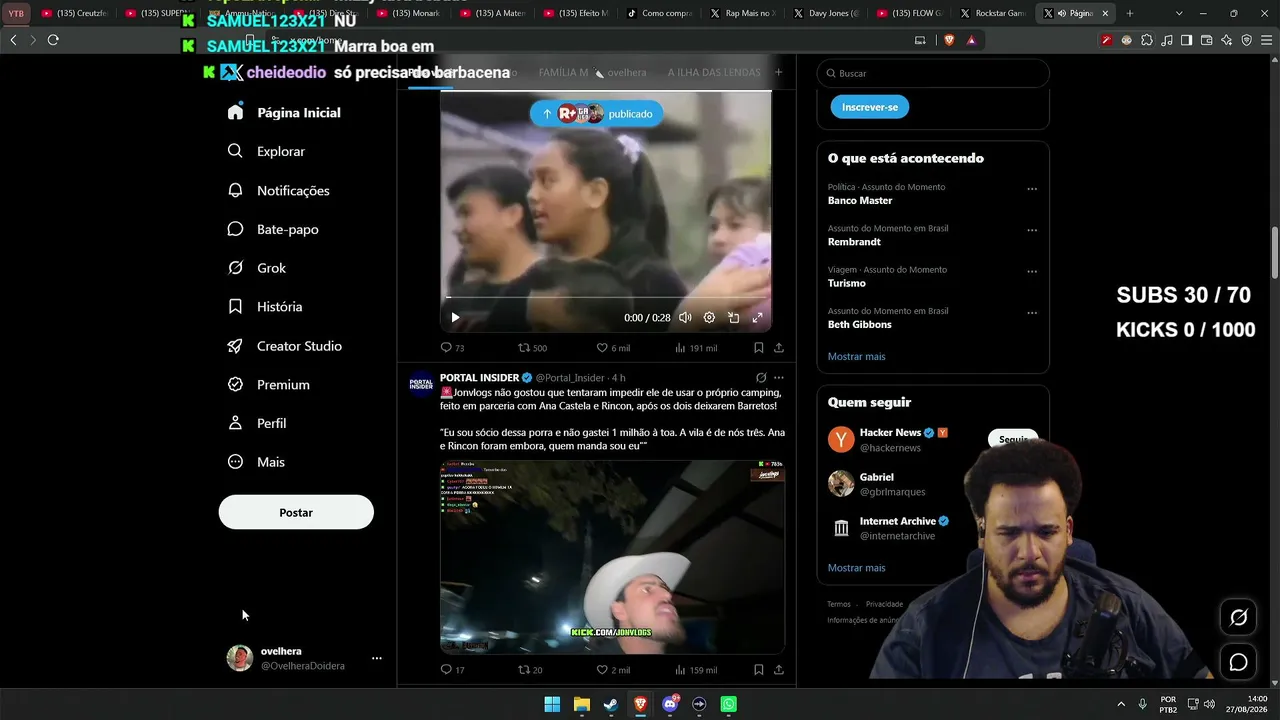Open more options for Banco Master trend

point(1032,189)
